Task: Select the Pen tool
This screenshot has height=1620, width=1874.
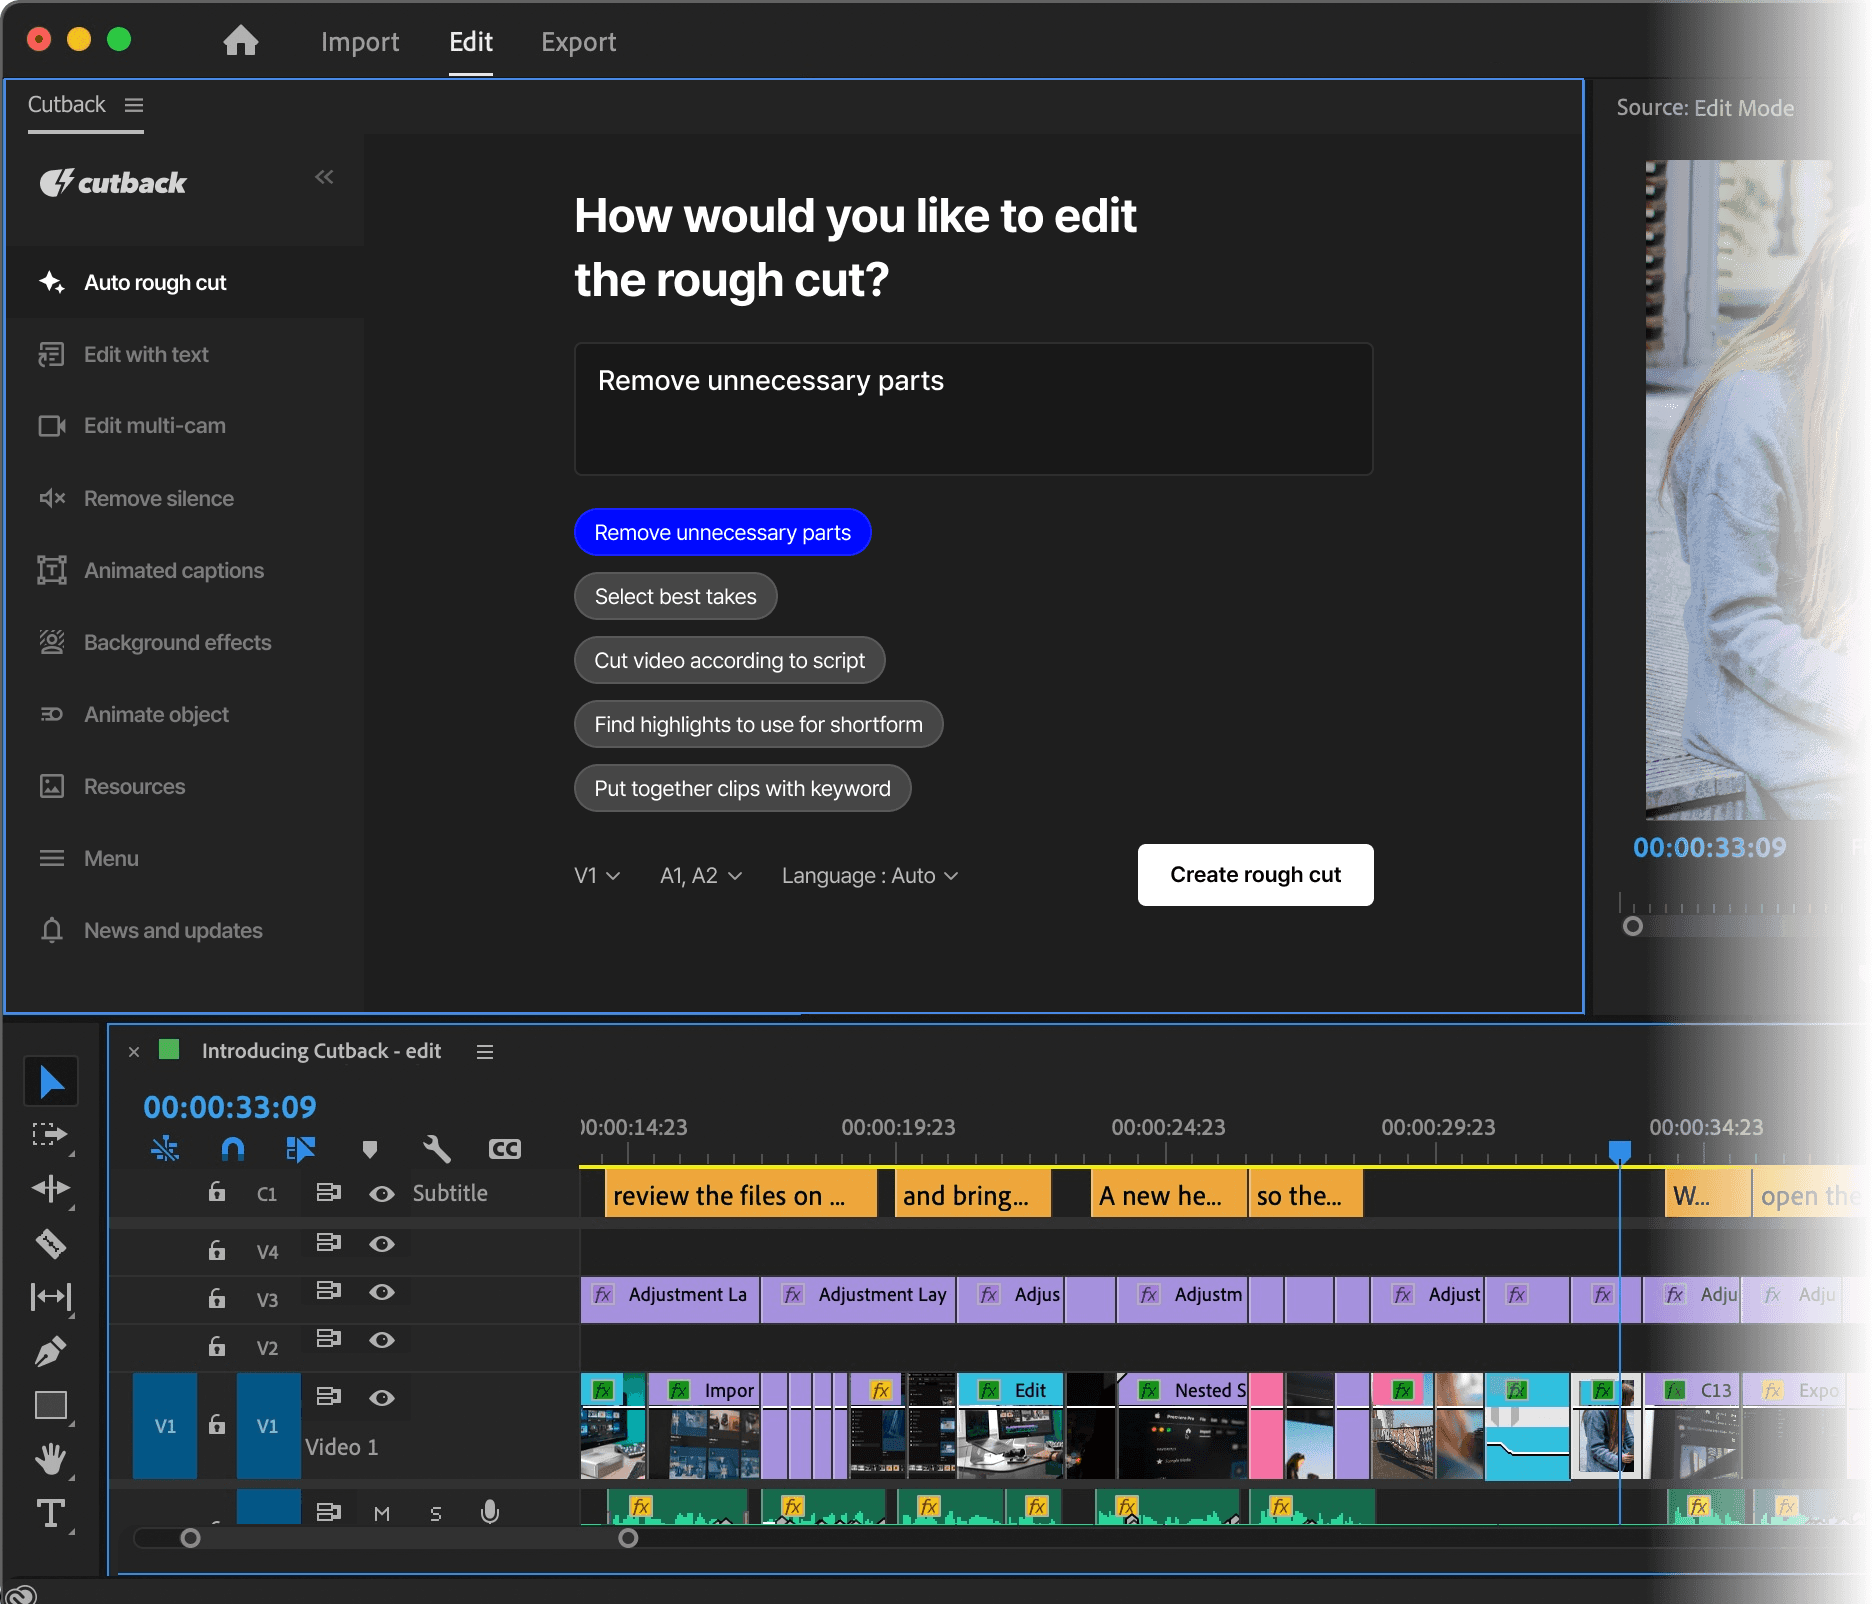Action: (51, 1351)
